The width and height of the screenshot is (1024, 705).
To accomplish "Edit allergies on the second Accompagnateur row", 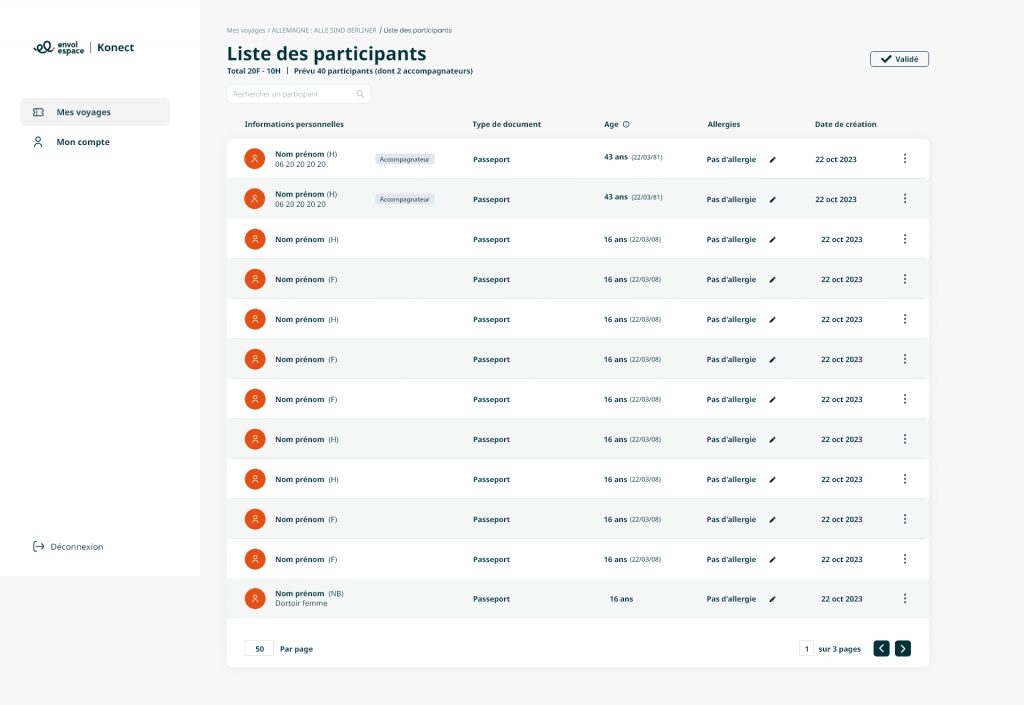I will coord(771,199).
